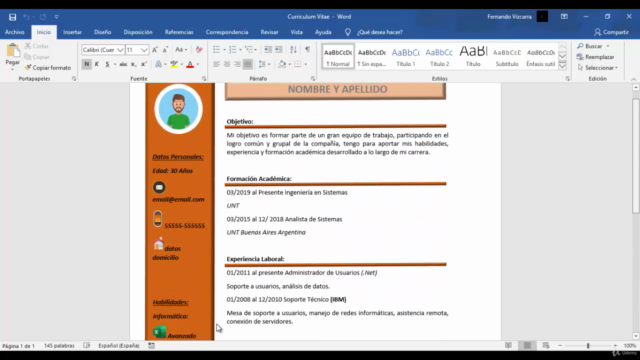Image resolution: width=640 pixels, height=360 pixels.
Task: Toggle Bold (N) formatting
Action: [87, 64]
